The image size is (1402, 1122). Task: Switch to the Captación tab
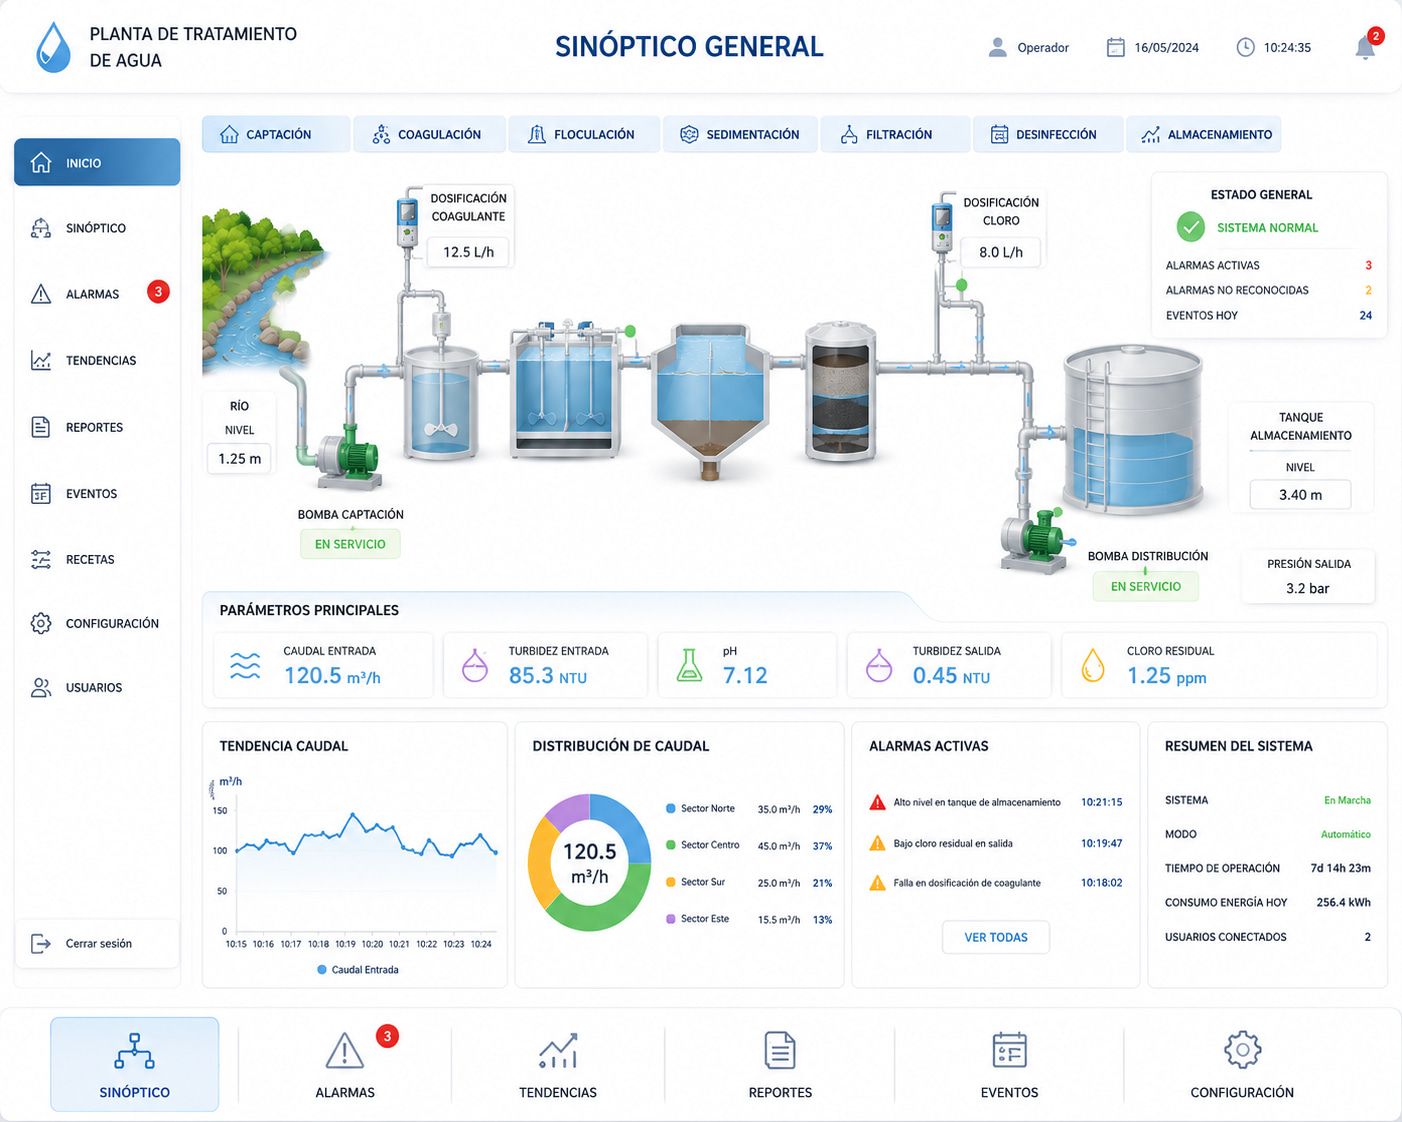pos(276,134)
